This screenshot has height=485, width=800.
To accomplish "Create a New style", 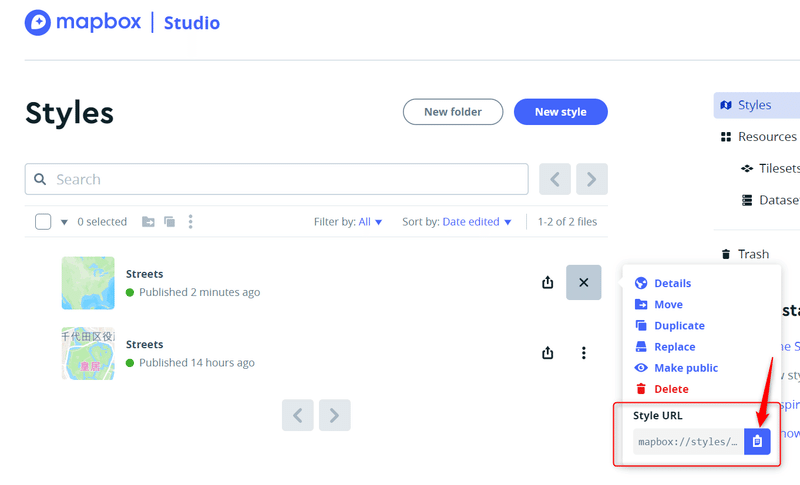I will coord(560,112).
